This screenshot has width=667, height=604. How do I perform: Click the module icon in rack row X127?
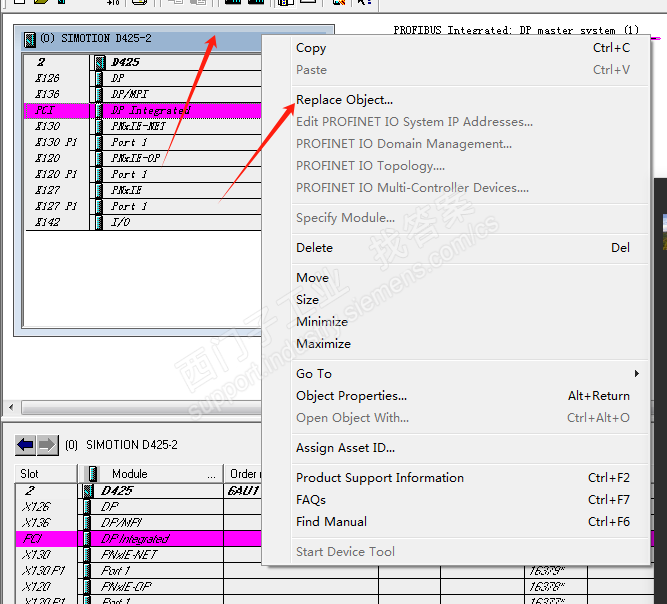(x=99, y=190)
